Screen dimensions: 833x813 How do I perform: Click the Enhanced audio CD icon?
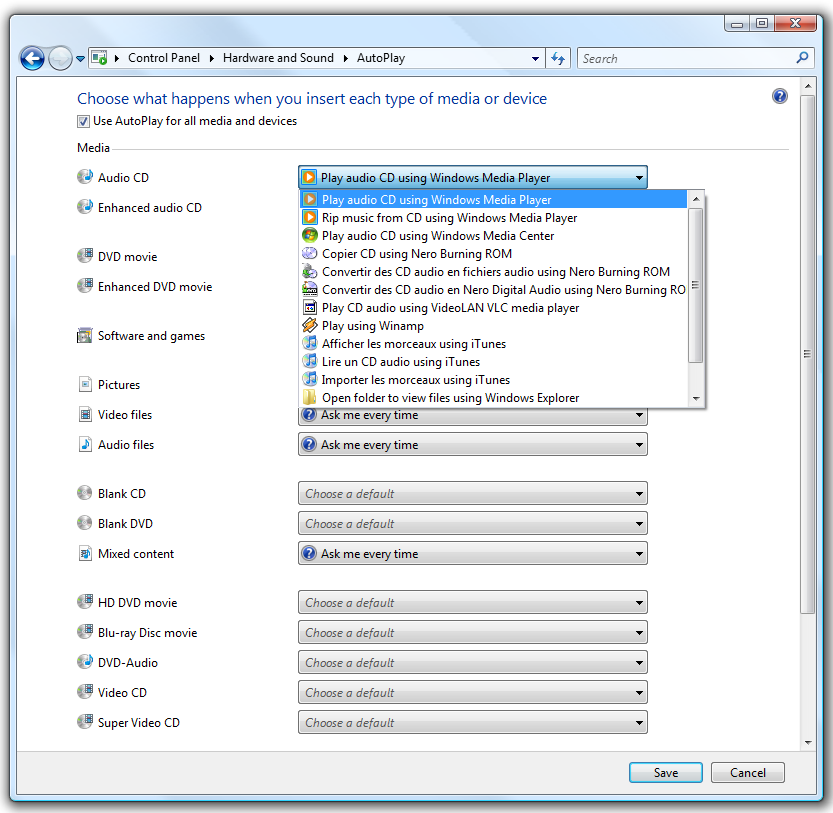tap(85, 207)
